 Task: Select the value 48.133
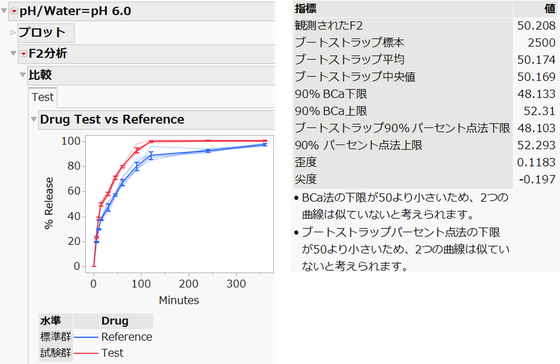point(536,94)
